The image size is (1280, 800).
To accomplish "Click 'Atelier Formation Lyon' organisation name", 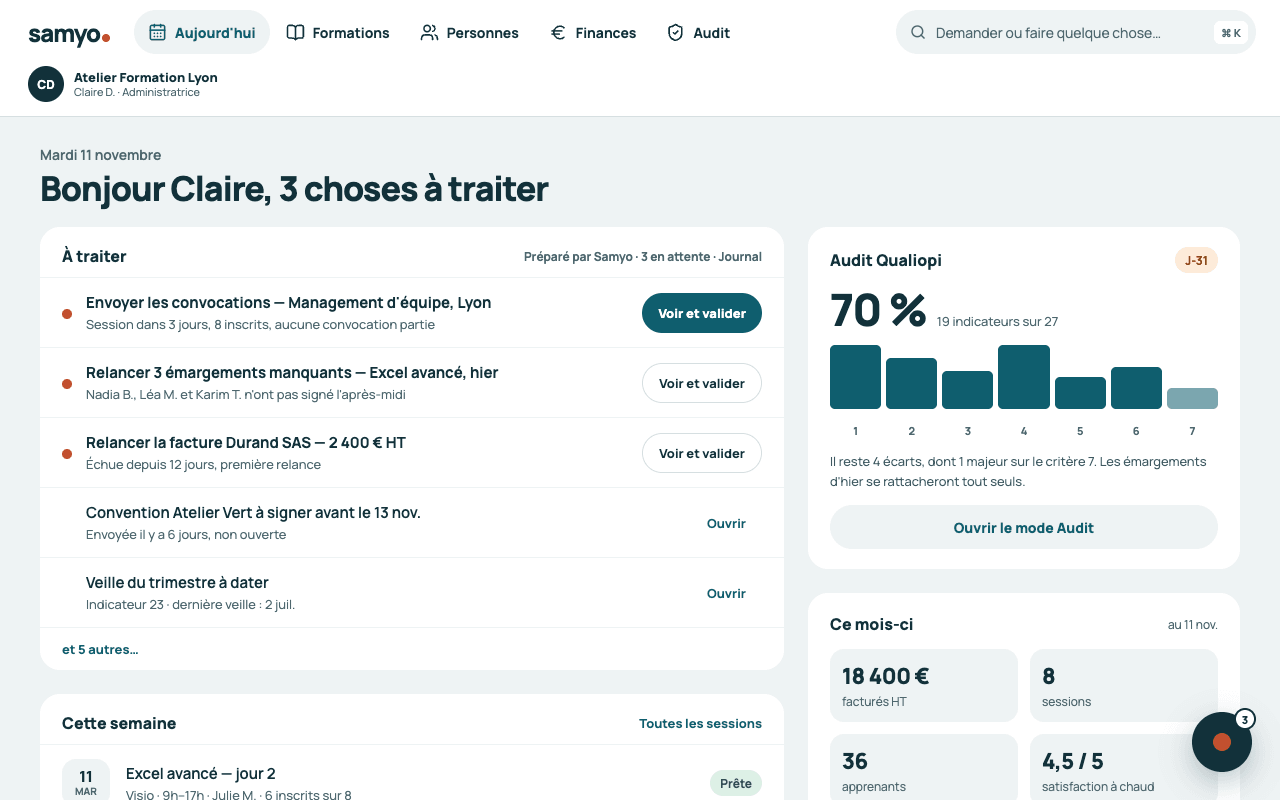I will pyautogui.click(x=146, y=77).
